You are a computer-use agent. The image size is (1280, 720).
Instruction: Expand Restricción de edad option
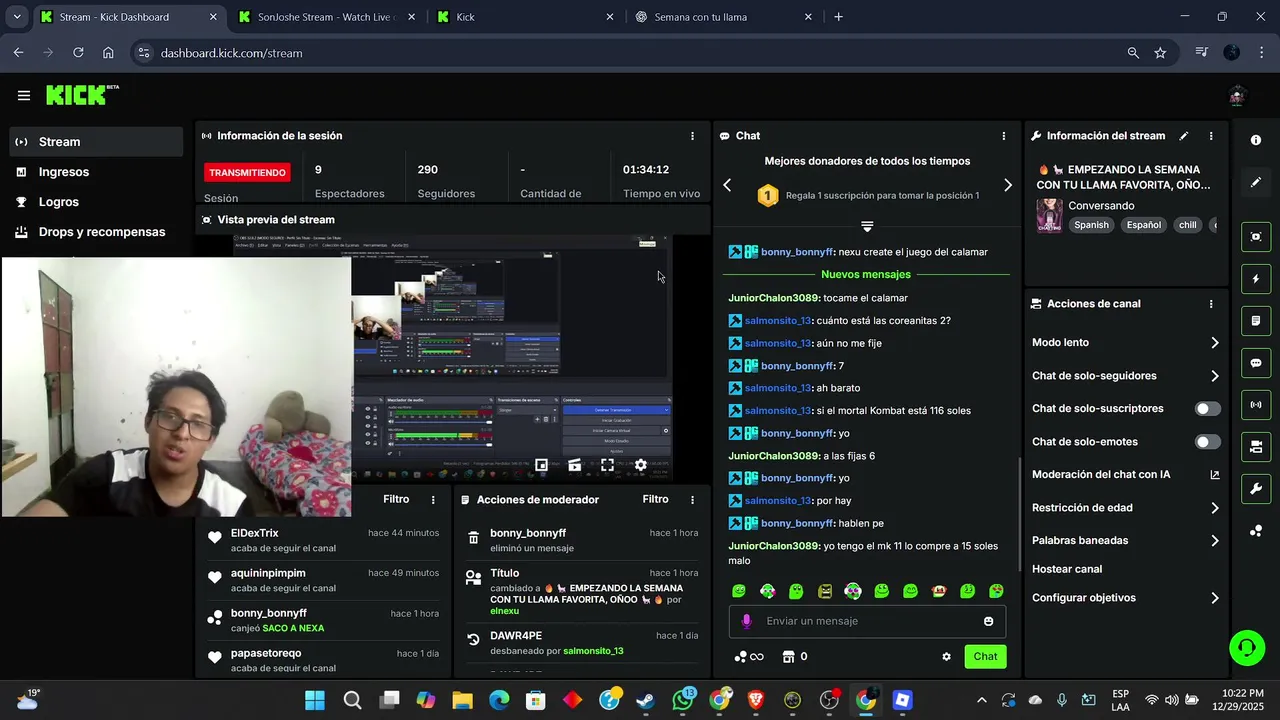pyautogui.click(x=1126, y=508)
